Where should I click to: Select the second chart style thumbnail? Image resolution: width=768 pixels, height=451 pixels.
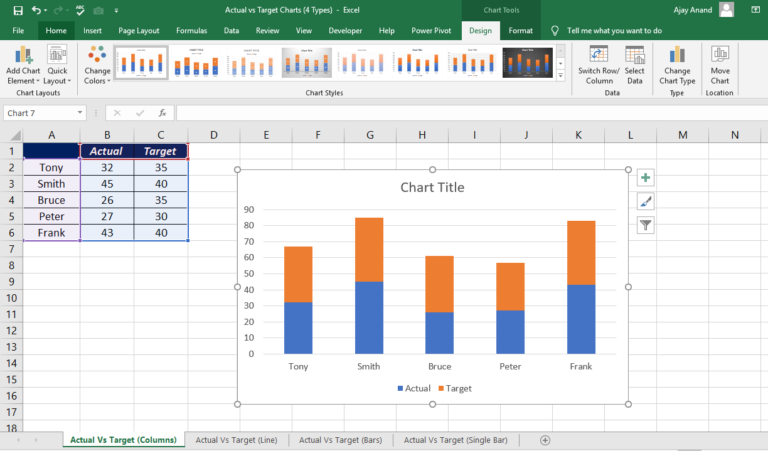pos(196,63)
